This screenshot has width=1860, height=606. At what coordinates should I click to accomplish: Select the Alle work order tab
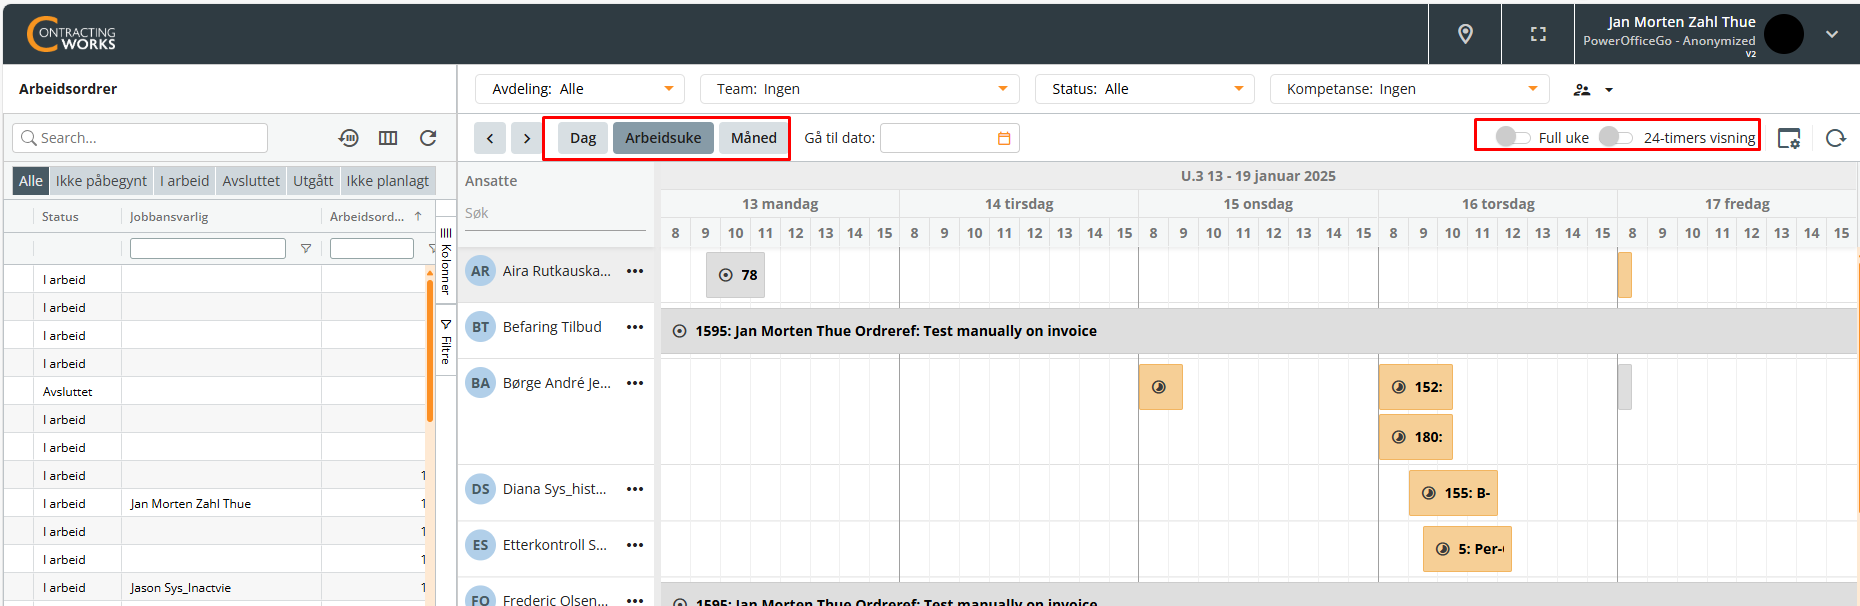[31, 181]
